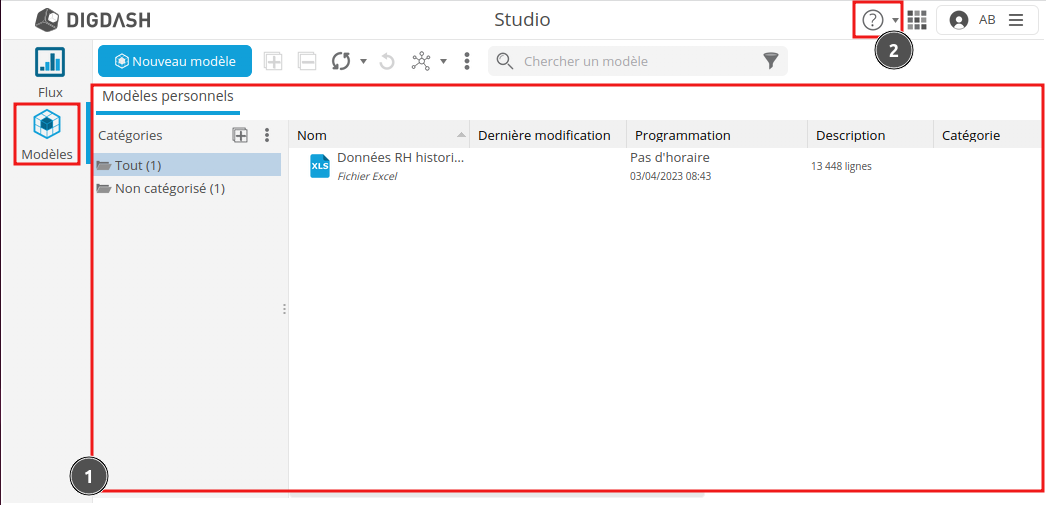Viewport: 1046px width, 505px height.
Task: Open the applications grid launcher
Action: (917, 20)
